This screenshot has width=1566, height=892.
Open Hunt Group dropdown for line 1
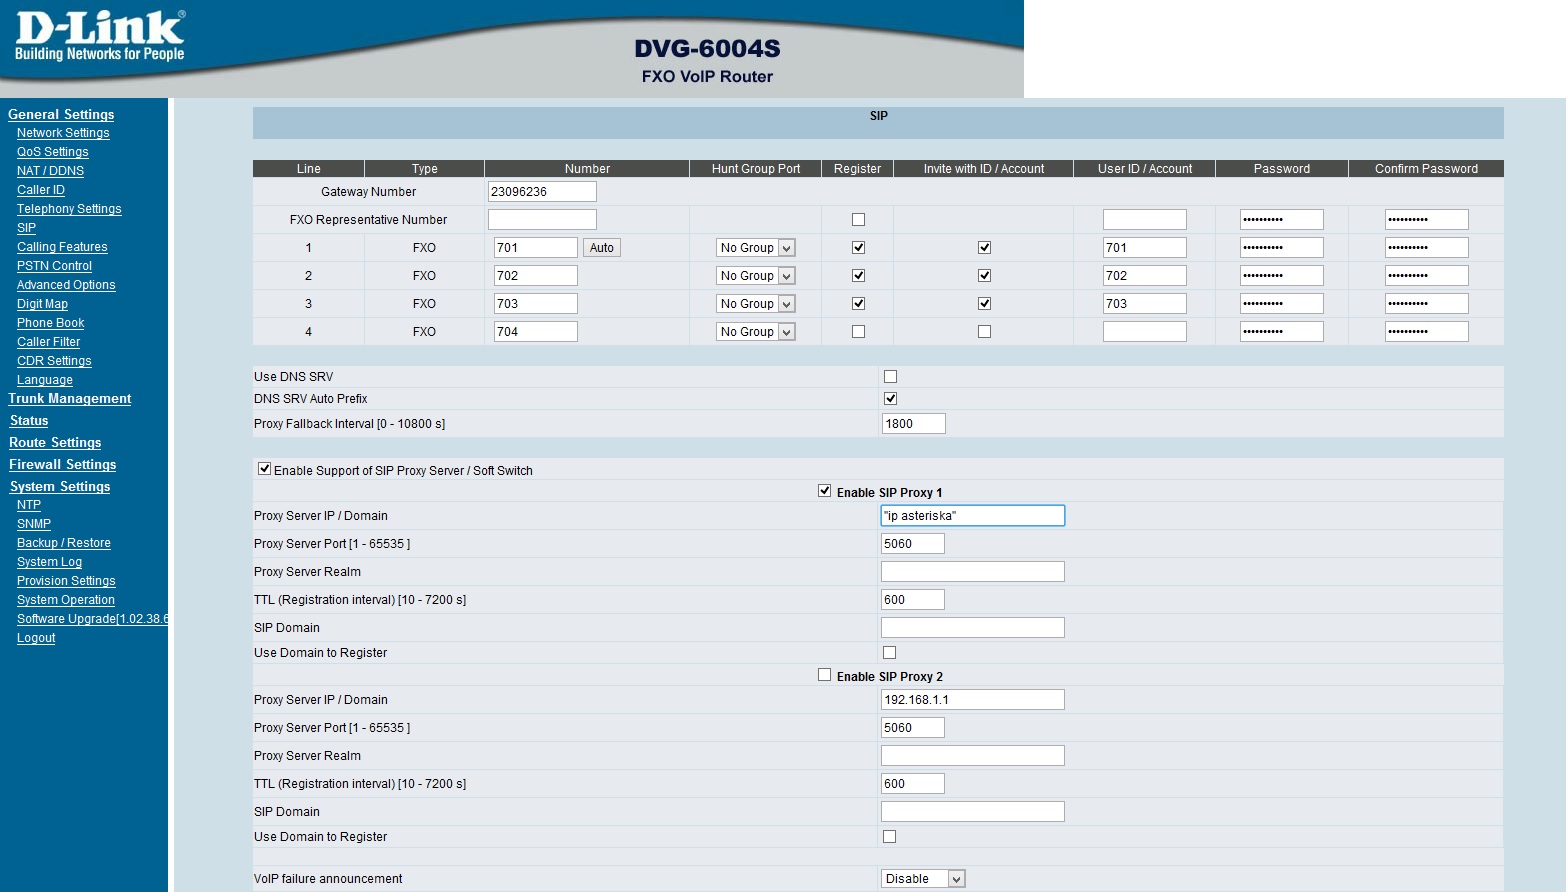756,248
